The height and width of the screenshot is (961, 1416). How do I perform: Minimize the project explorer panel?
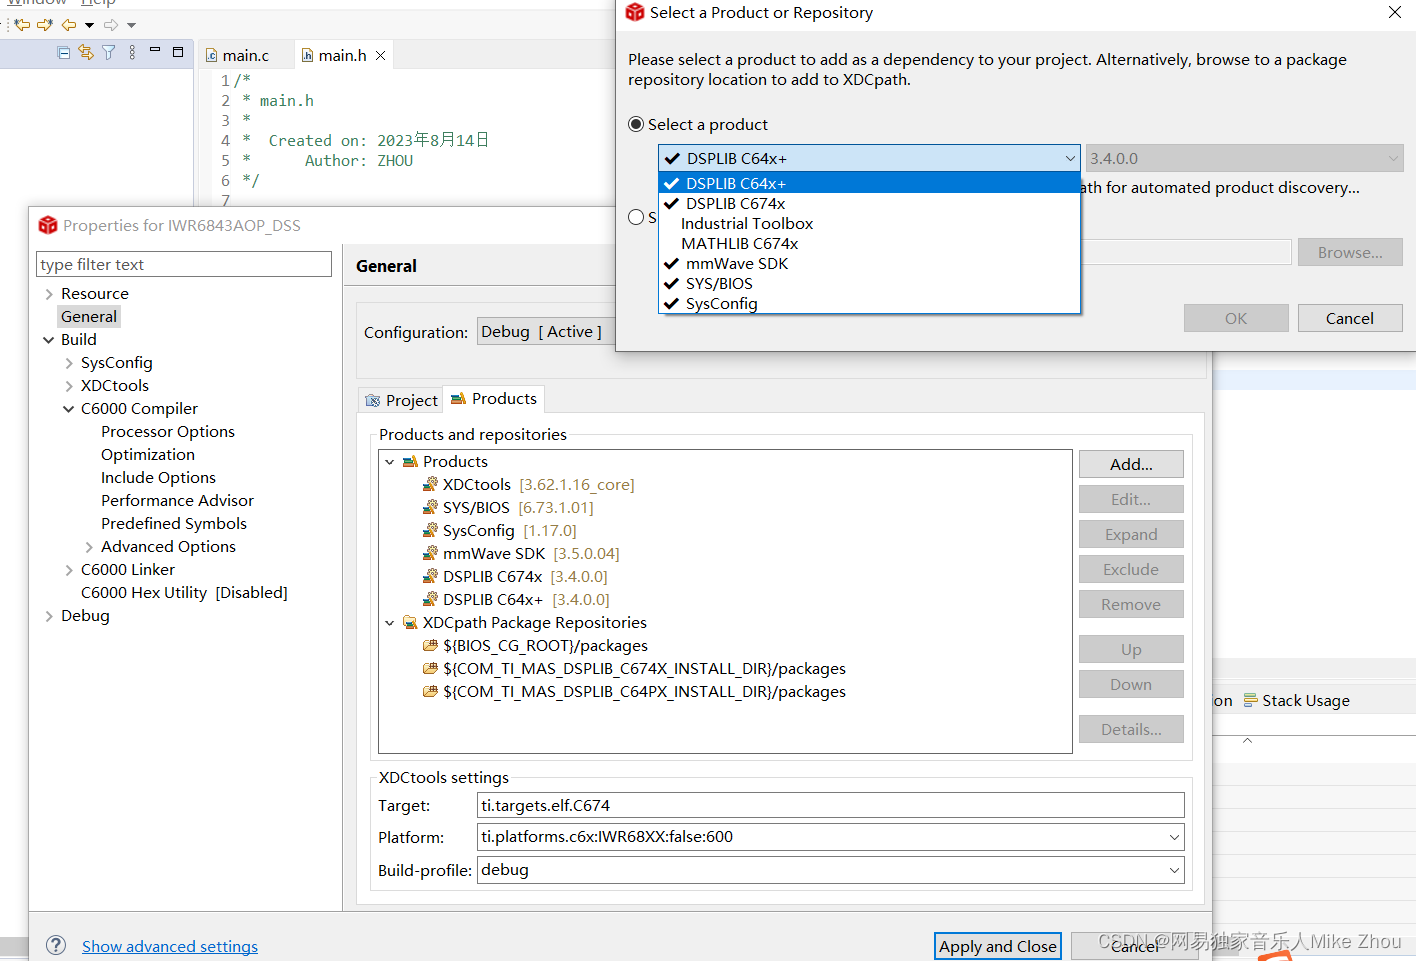155,50
